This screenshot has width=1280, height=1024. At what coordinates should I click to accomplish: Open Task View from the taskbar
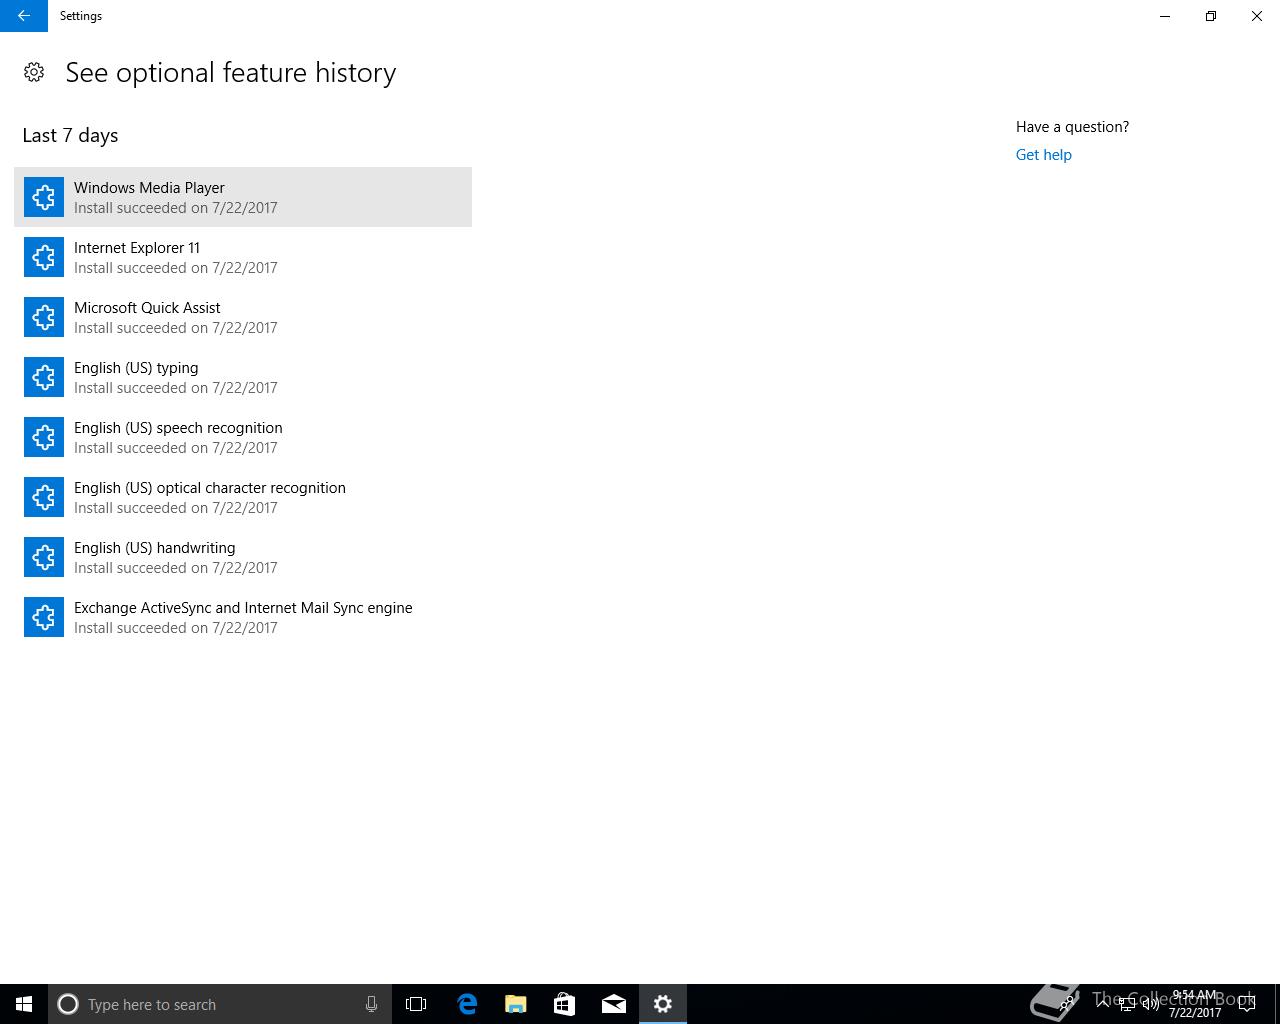(x=416, y=1004)
